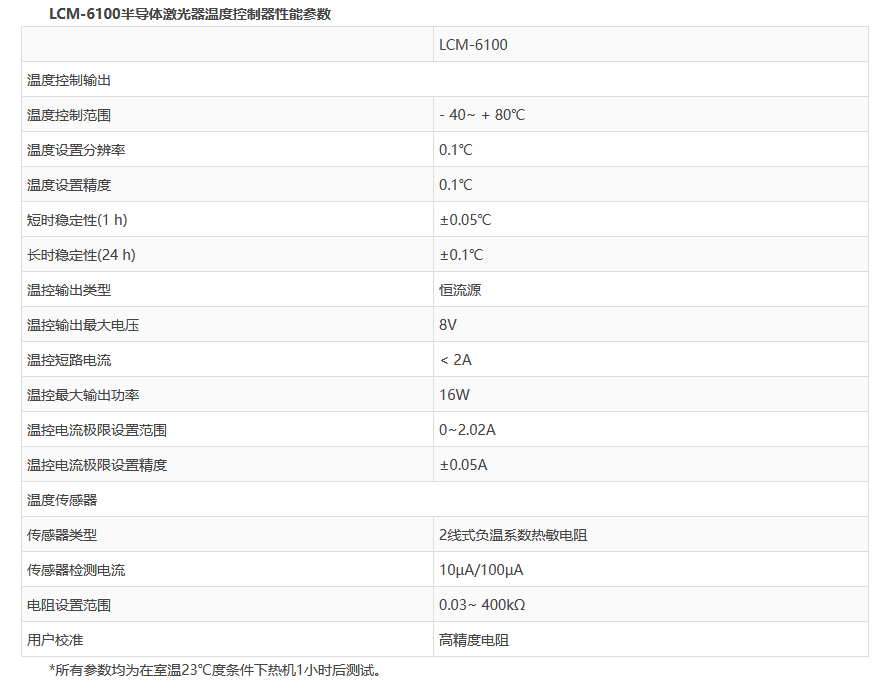The height and width of the screenshot is (690, 887).
Task: Click the 10μA/100μA detection current value
Action: pos(481,570)
